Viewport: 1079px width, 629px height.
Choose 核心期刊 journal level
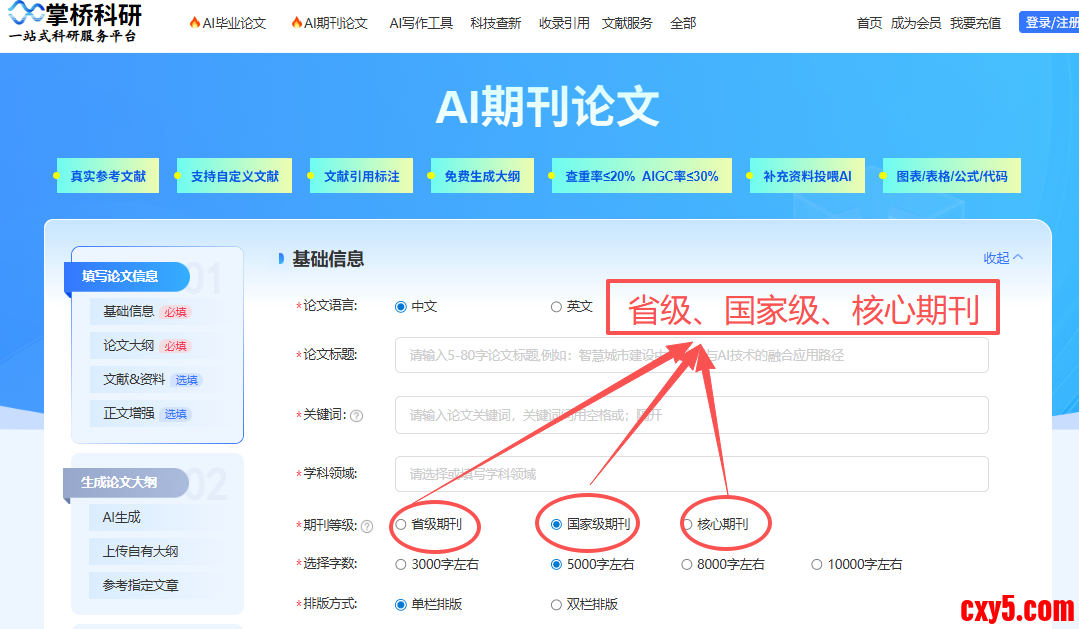point(687,524)
